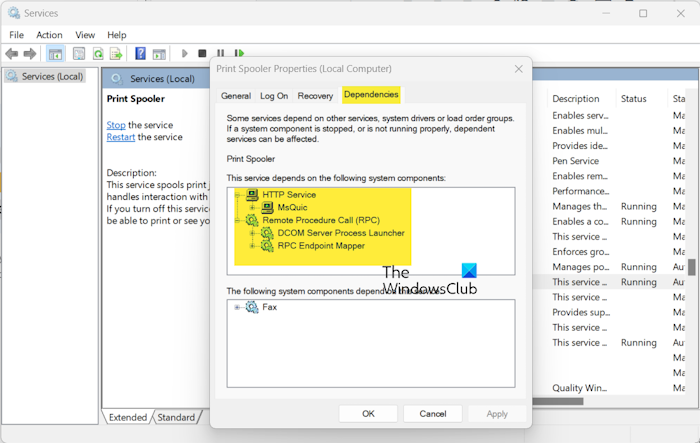
Task: Click the horizontal scrollbar thumb in Services list
Action: [x=558, y=401]
